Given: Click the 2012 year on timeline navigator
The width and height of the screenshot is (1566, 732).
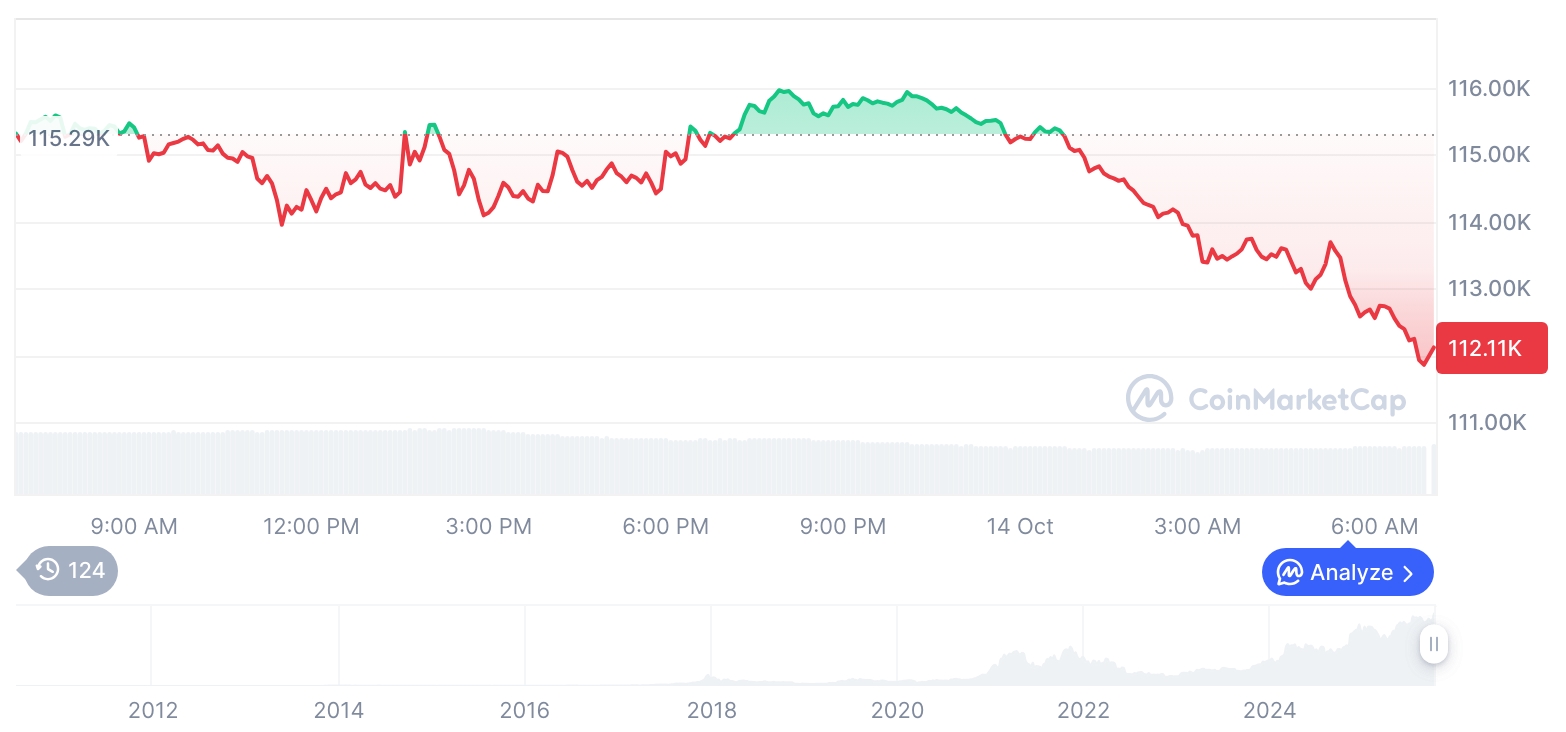Looking at the screenshot, I should (153, 711).
